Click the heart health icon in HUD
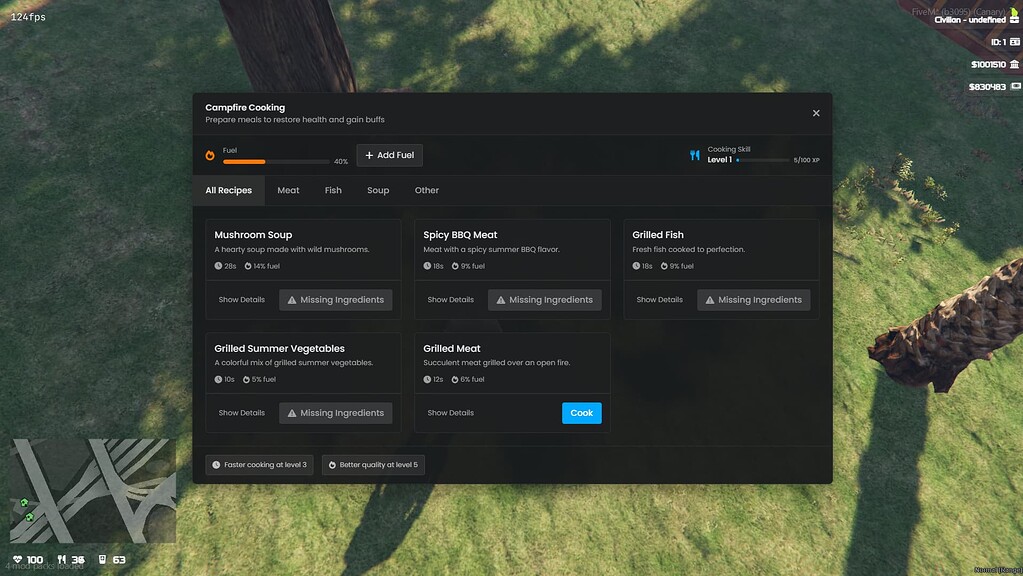The width and height of the screenshot is (1023, 576). 17,560
